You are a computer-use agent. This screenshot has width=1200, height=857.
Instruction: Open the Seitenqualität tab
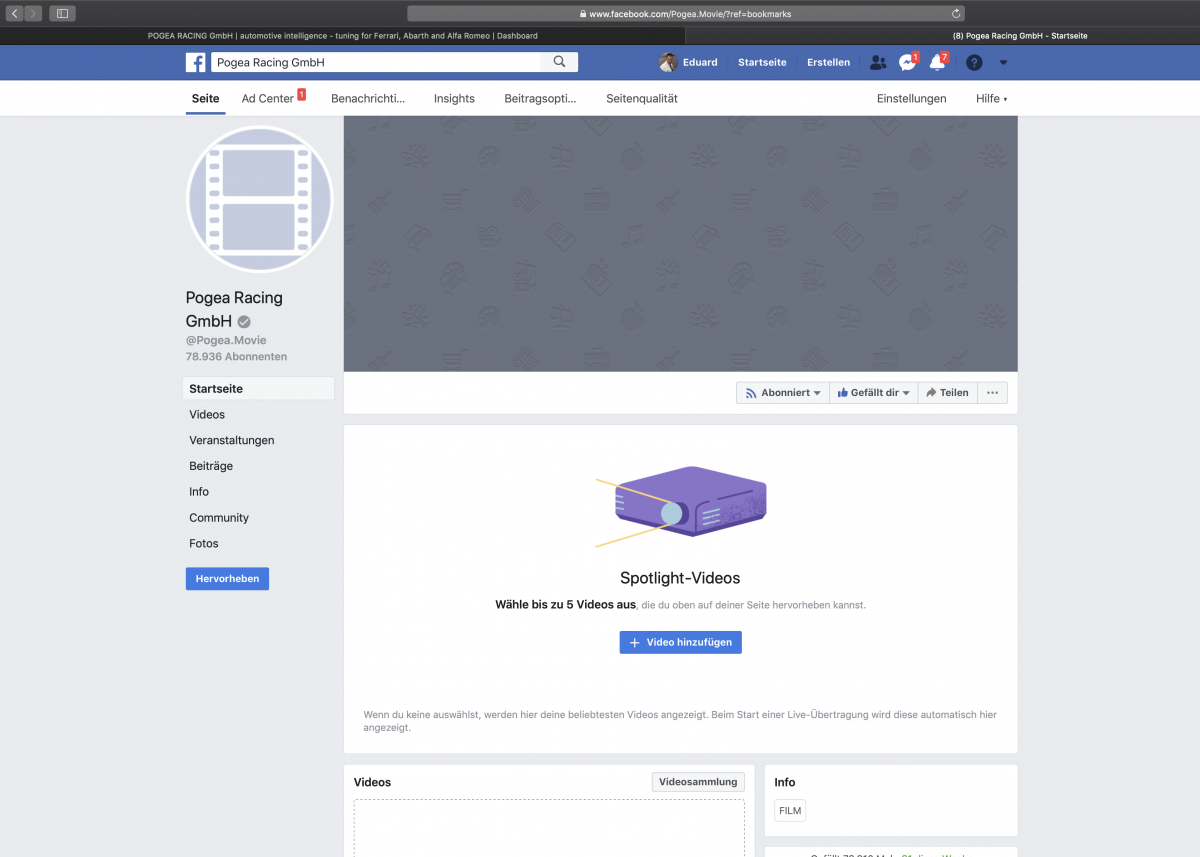642,98
